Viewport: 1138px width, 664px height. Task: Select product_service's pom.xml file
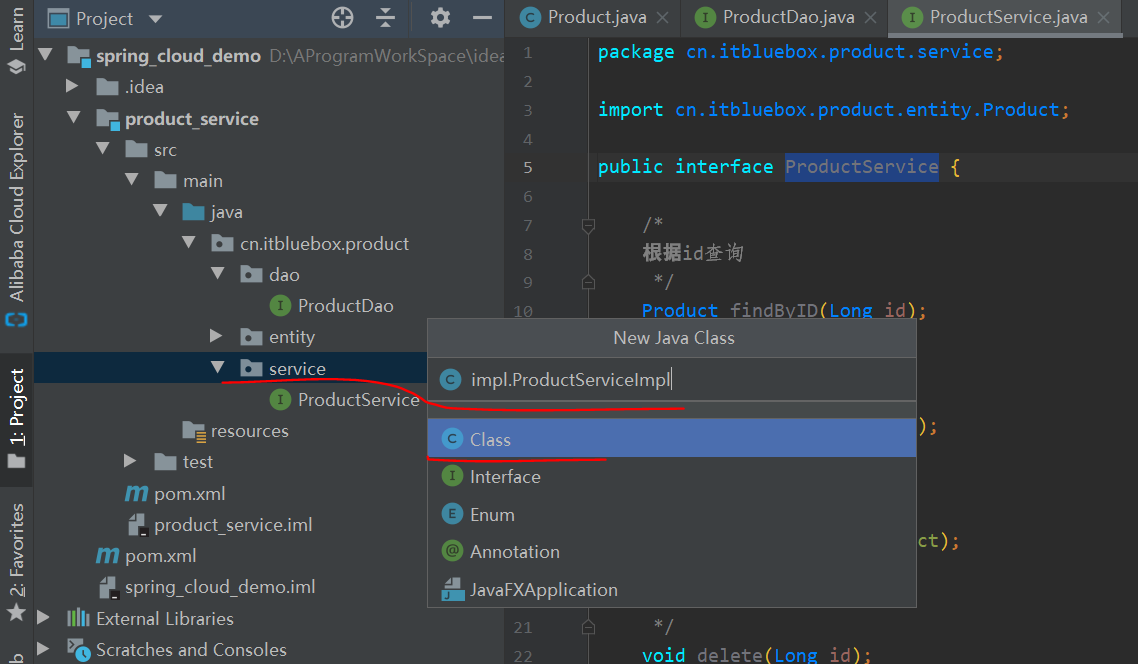pos(175,493)
